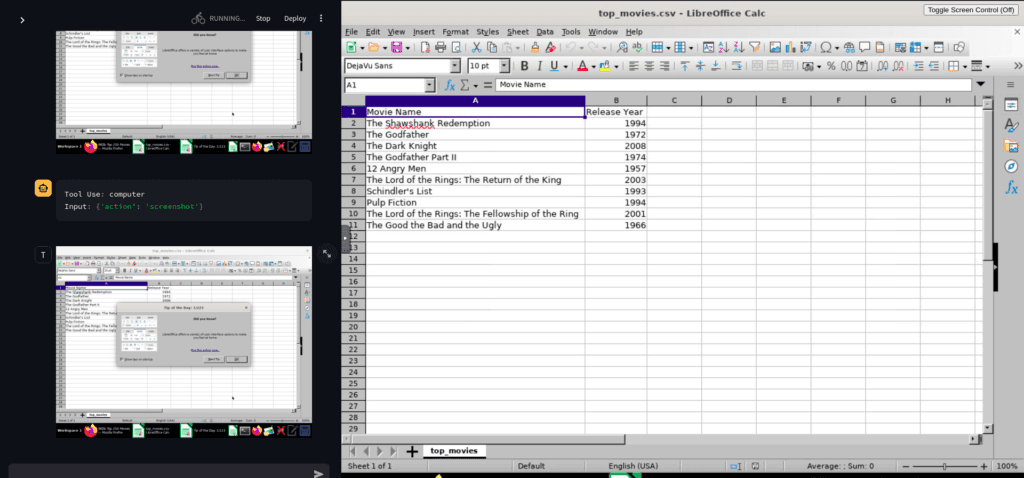Click the Export as PDF icon
Image resolution: width=1024 pixels, height=478 pixels.
tap(425, 47)
